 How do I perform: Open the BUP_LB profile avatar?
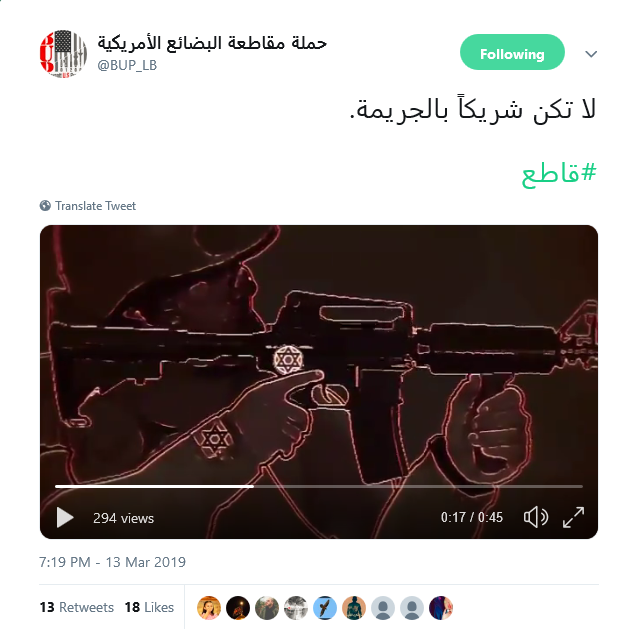[63, 54]
